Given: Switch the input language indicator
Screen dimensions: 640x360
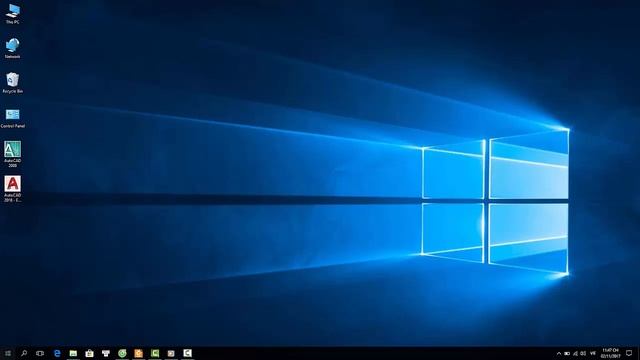Looking at the screenshot, I should click(x=593, y=353).
